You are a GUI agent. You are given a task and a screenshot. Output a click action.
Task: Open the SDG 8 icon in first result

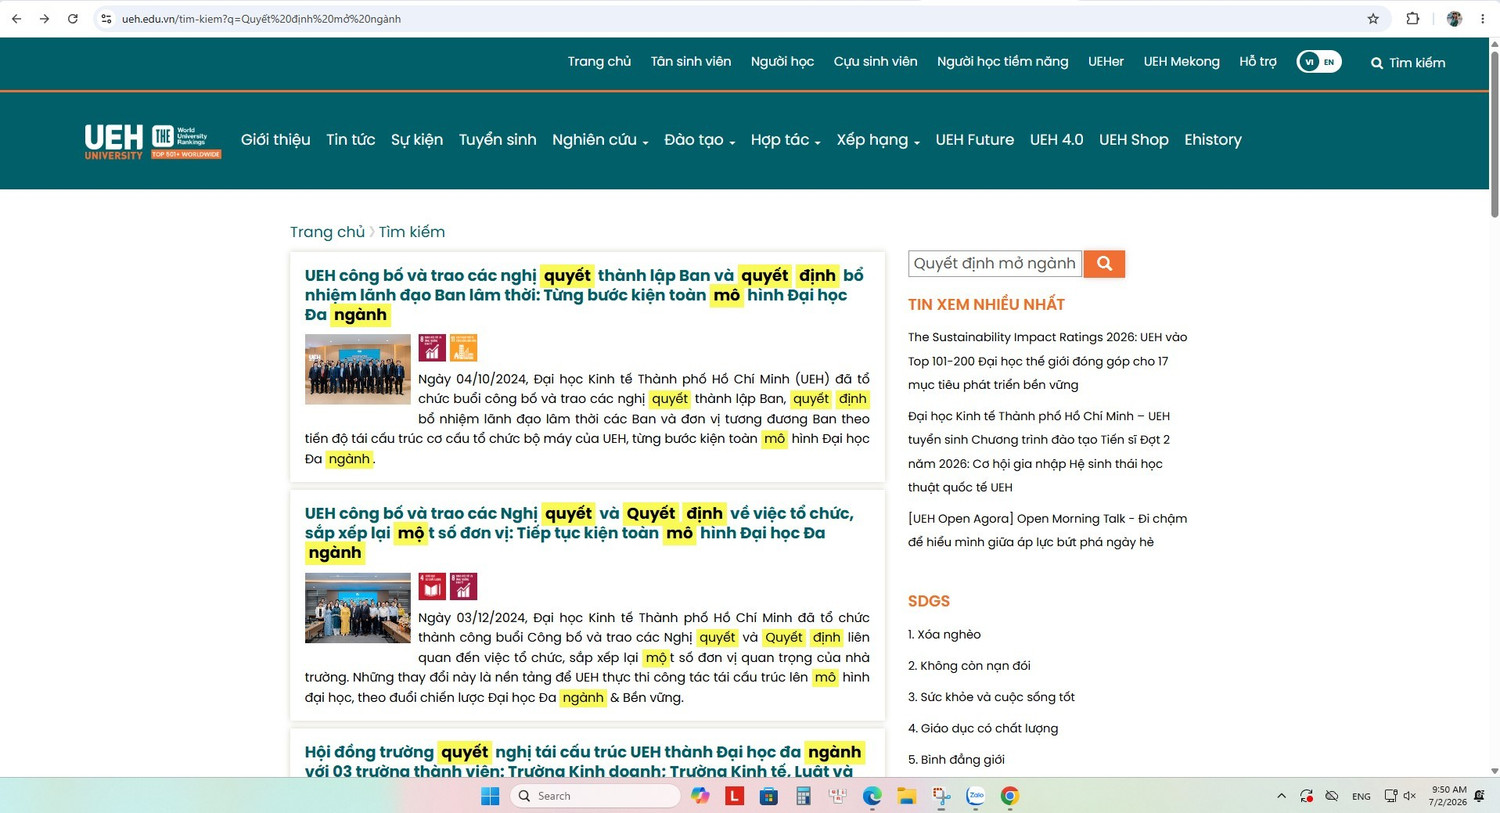(432, 347)
